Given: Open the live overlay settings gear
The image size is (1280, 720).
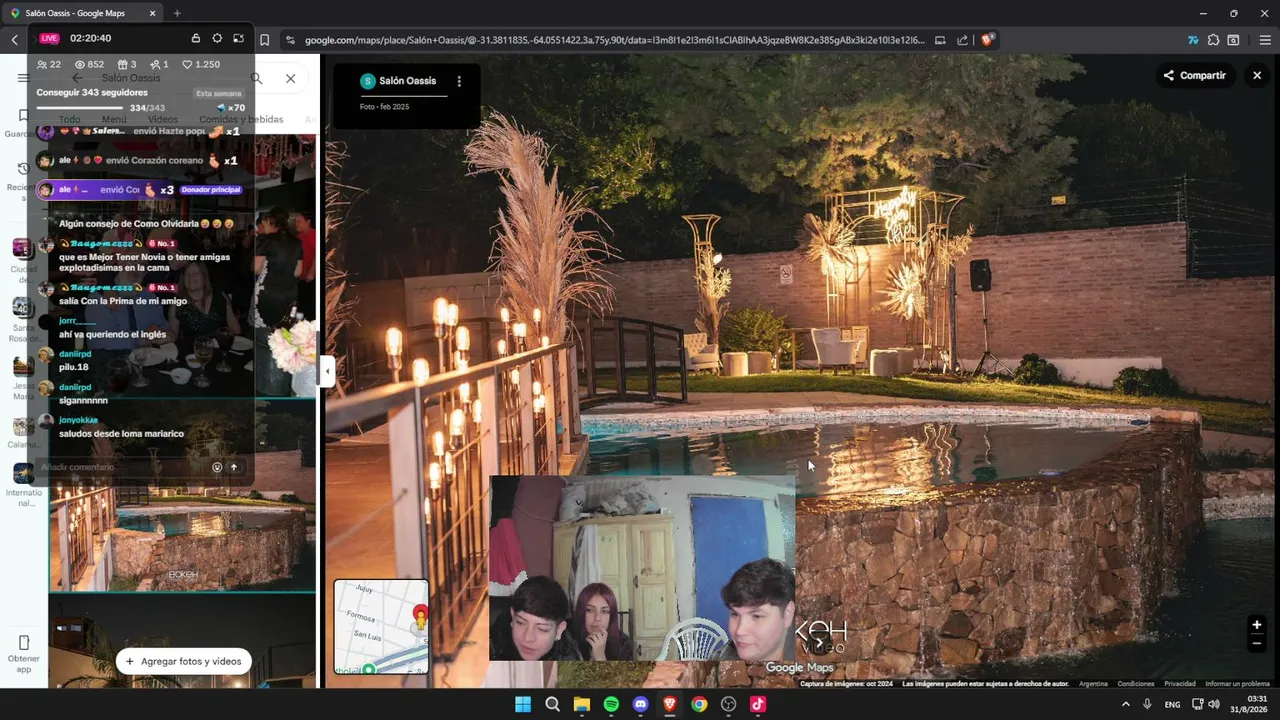Looking at the screenshot, I should 217,38.
